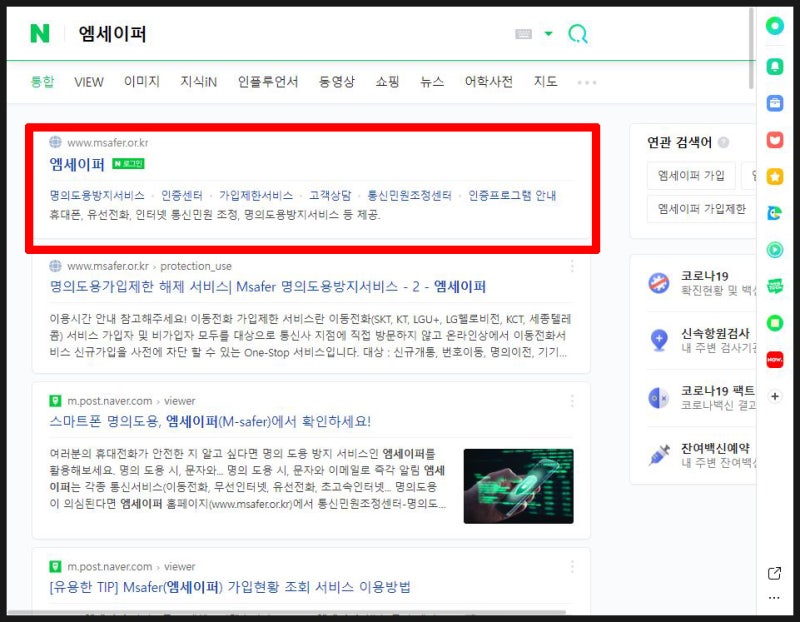Open the blue briefcase sidebar icon
Screen dimensions: 800x622
click(774, 103)
